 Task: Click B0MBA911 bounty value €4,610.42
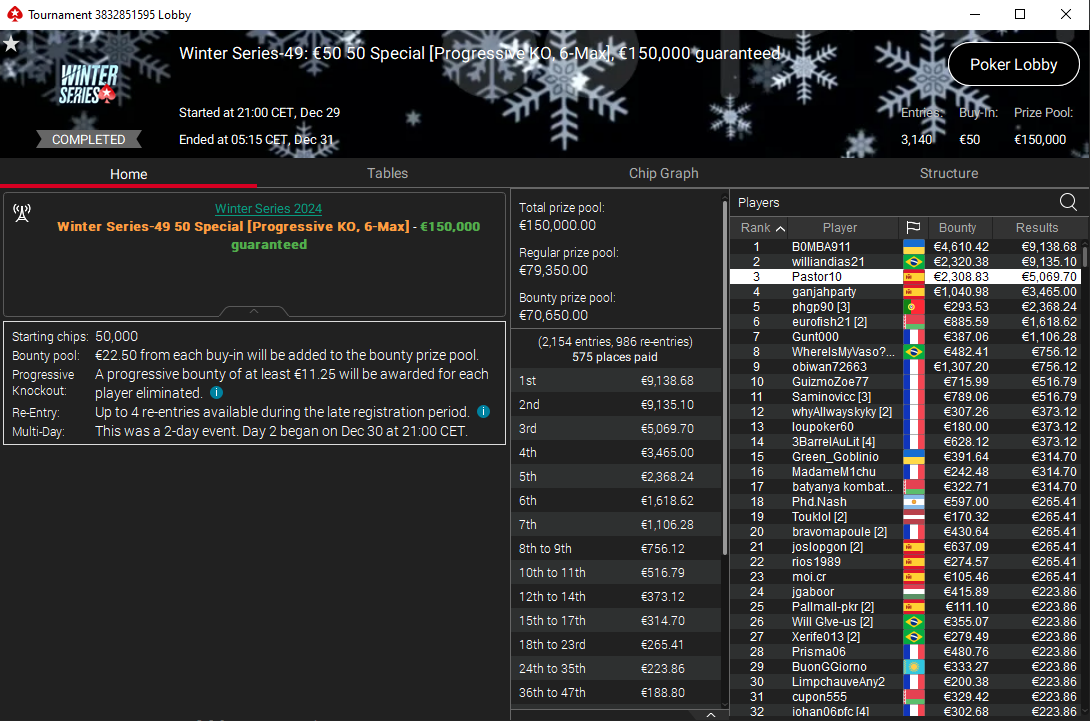coord(962,247)
